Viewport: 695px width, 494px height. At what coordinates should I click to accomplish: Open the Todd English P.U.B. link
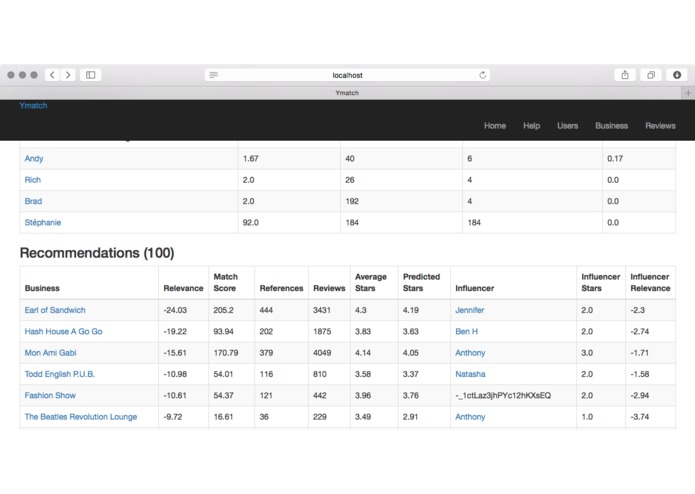tap(60, 374)
